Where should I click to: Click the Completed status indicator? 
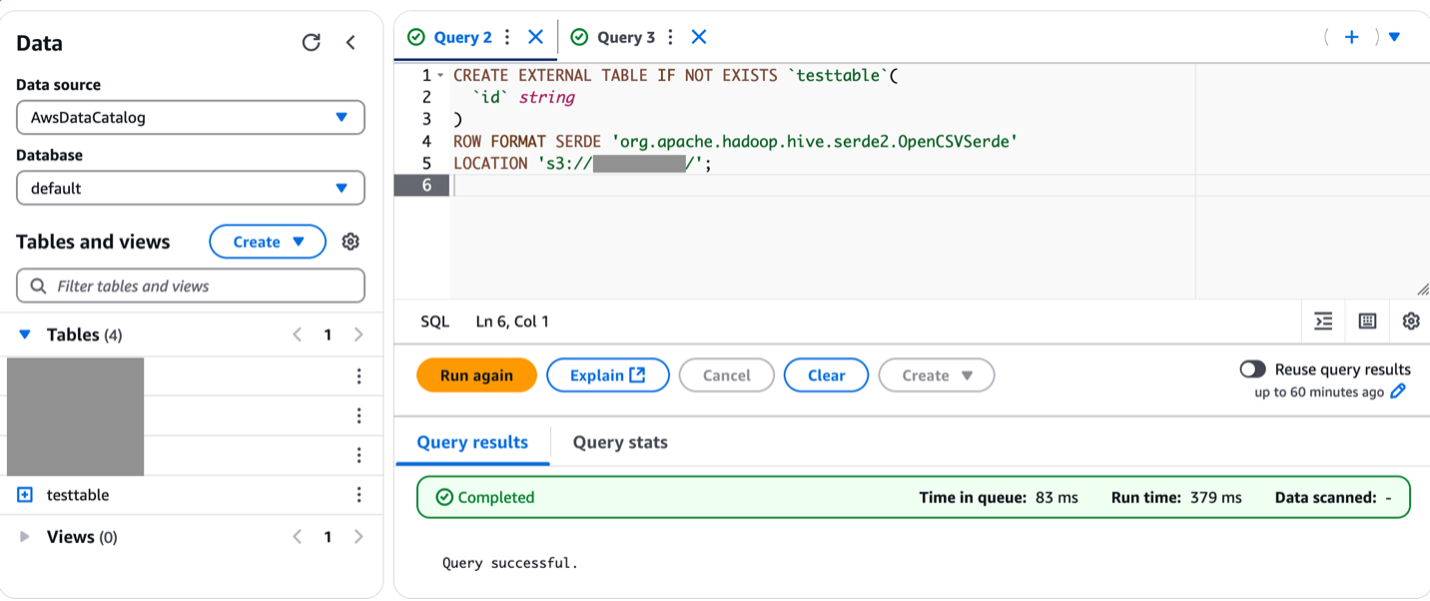(x=485, y=497)
